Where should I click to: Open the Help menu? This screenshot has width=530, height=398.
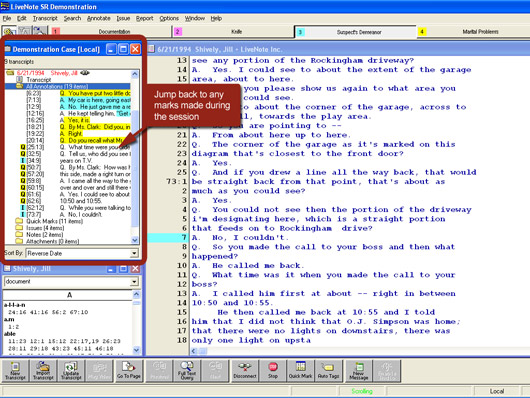click(216, 18)
